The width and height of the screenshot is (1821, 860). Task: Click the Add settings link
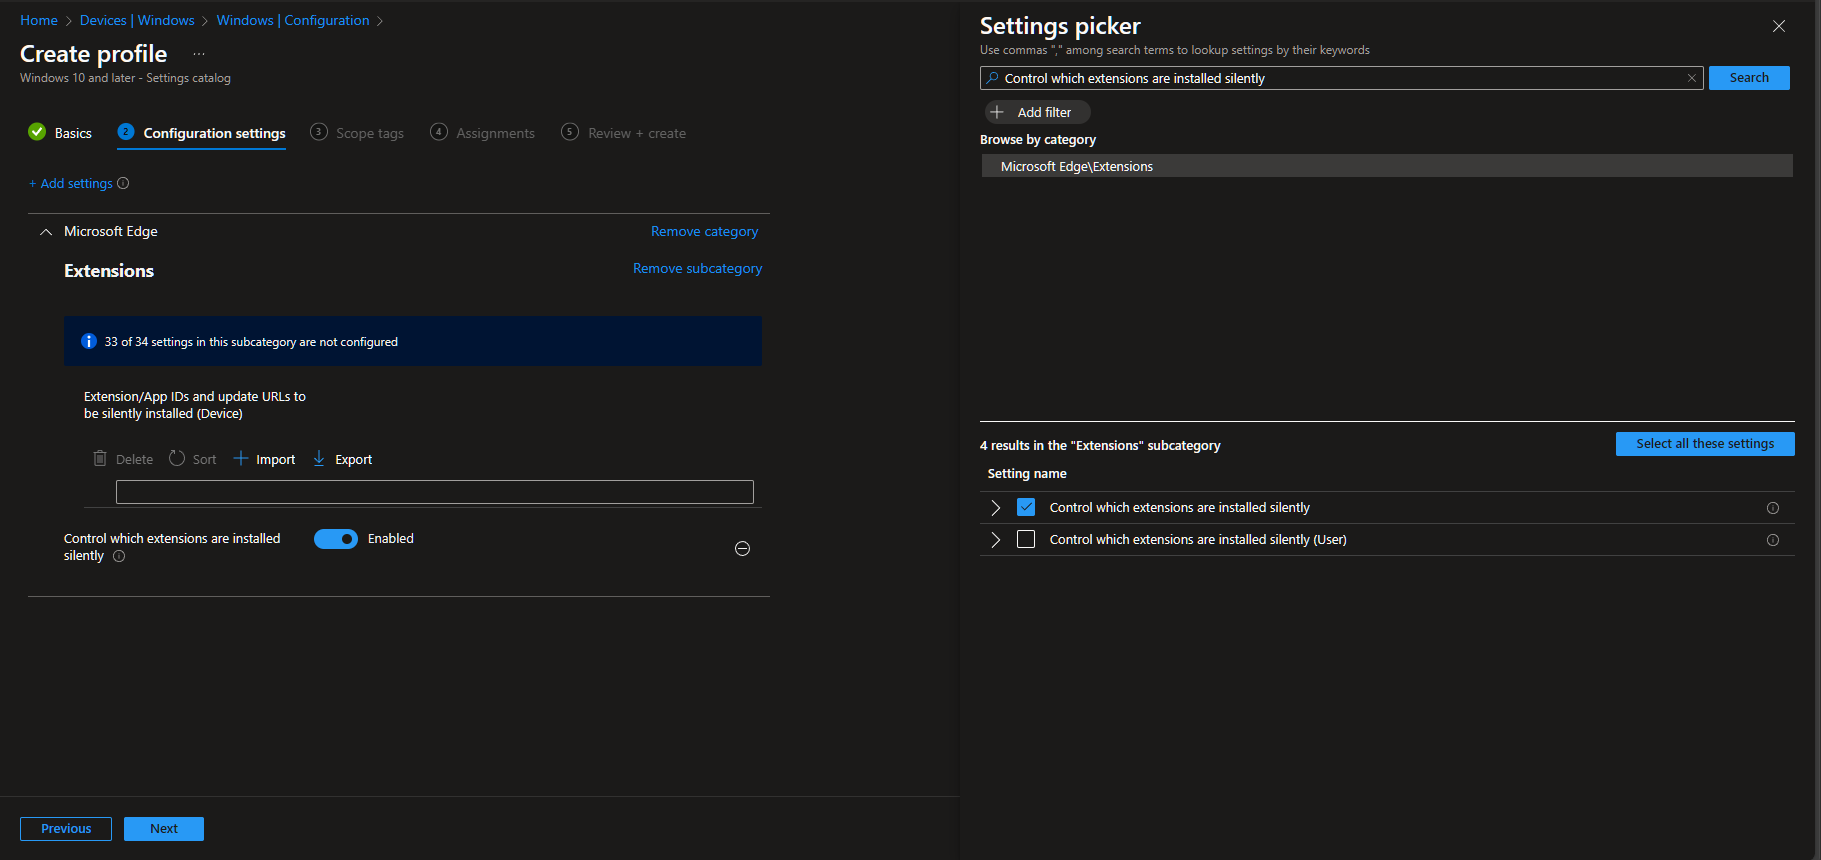pos(71,183)
